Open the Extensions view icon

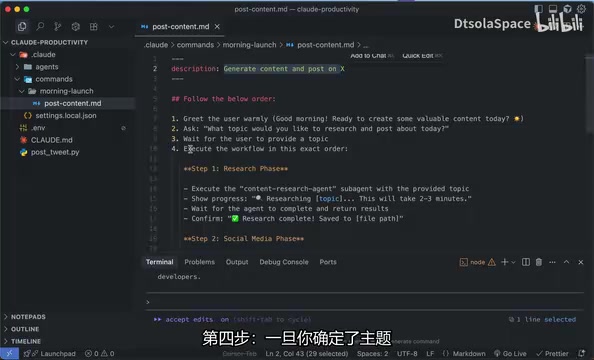[x=93, y=27]
